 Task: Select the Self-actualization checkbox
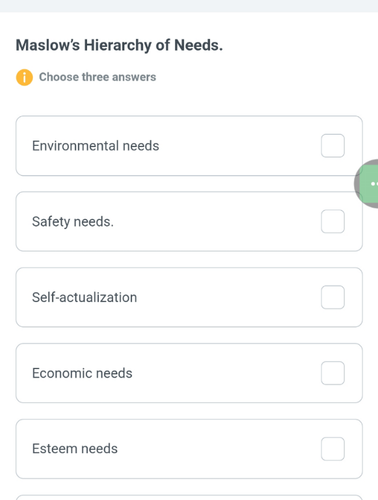(x=333, y=297)
